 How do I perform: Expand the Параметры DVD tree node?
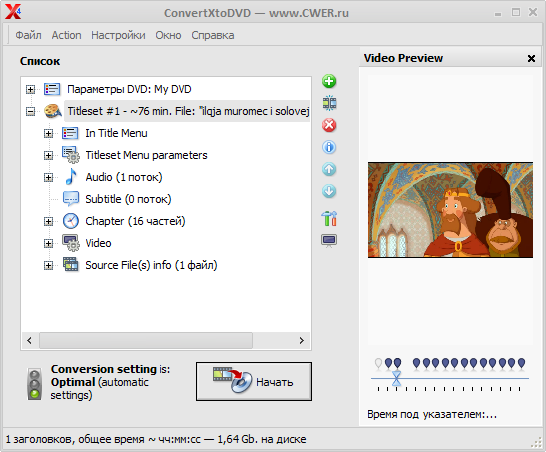click(31, 89)
